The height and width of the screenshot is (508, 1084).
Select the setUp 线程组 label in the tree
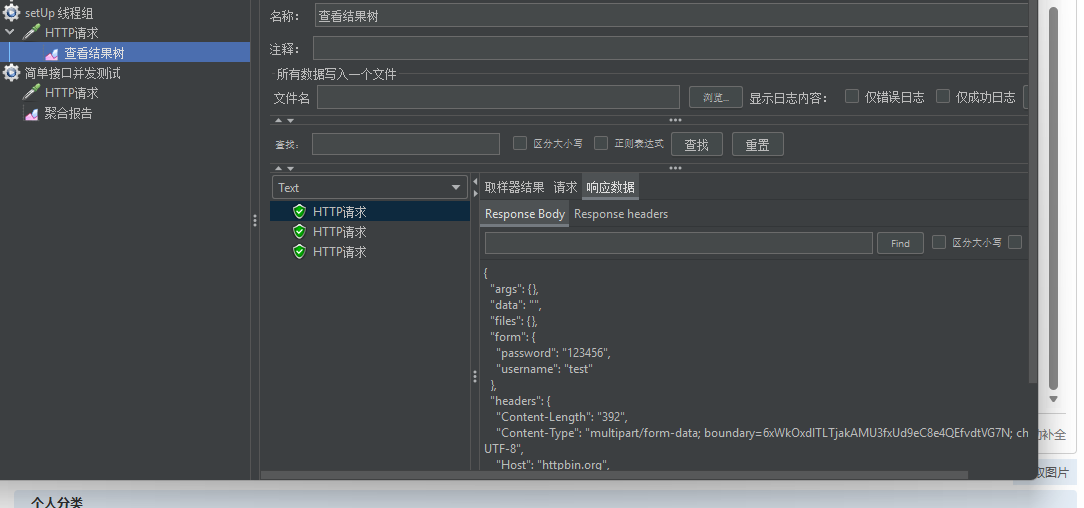pos(59,13)
